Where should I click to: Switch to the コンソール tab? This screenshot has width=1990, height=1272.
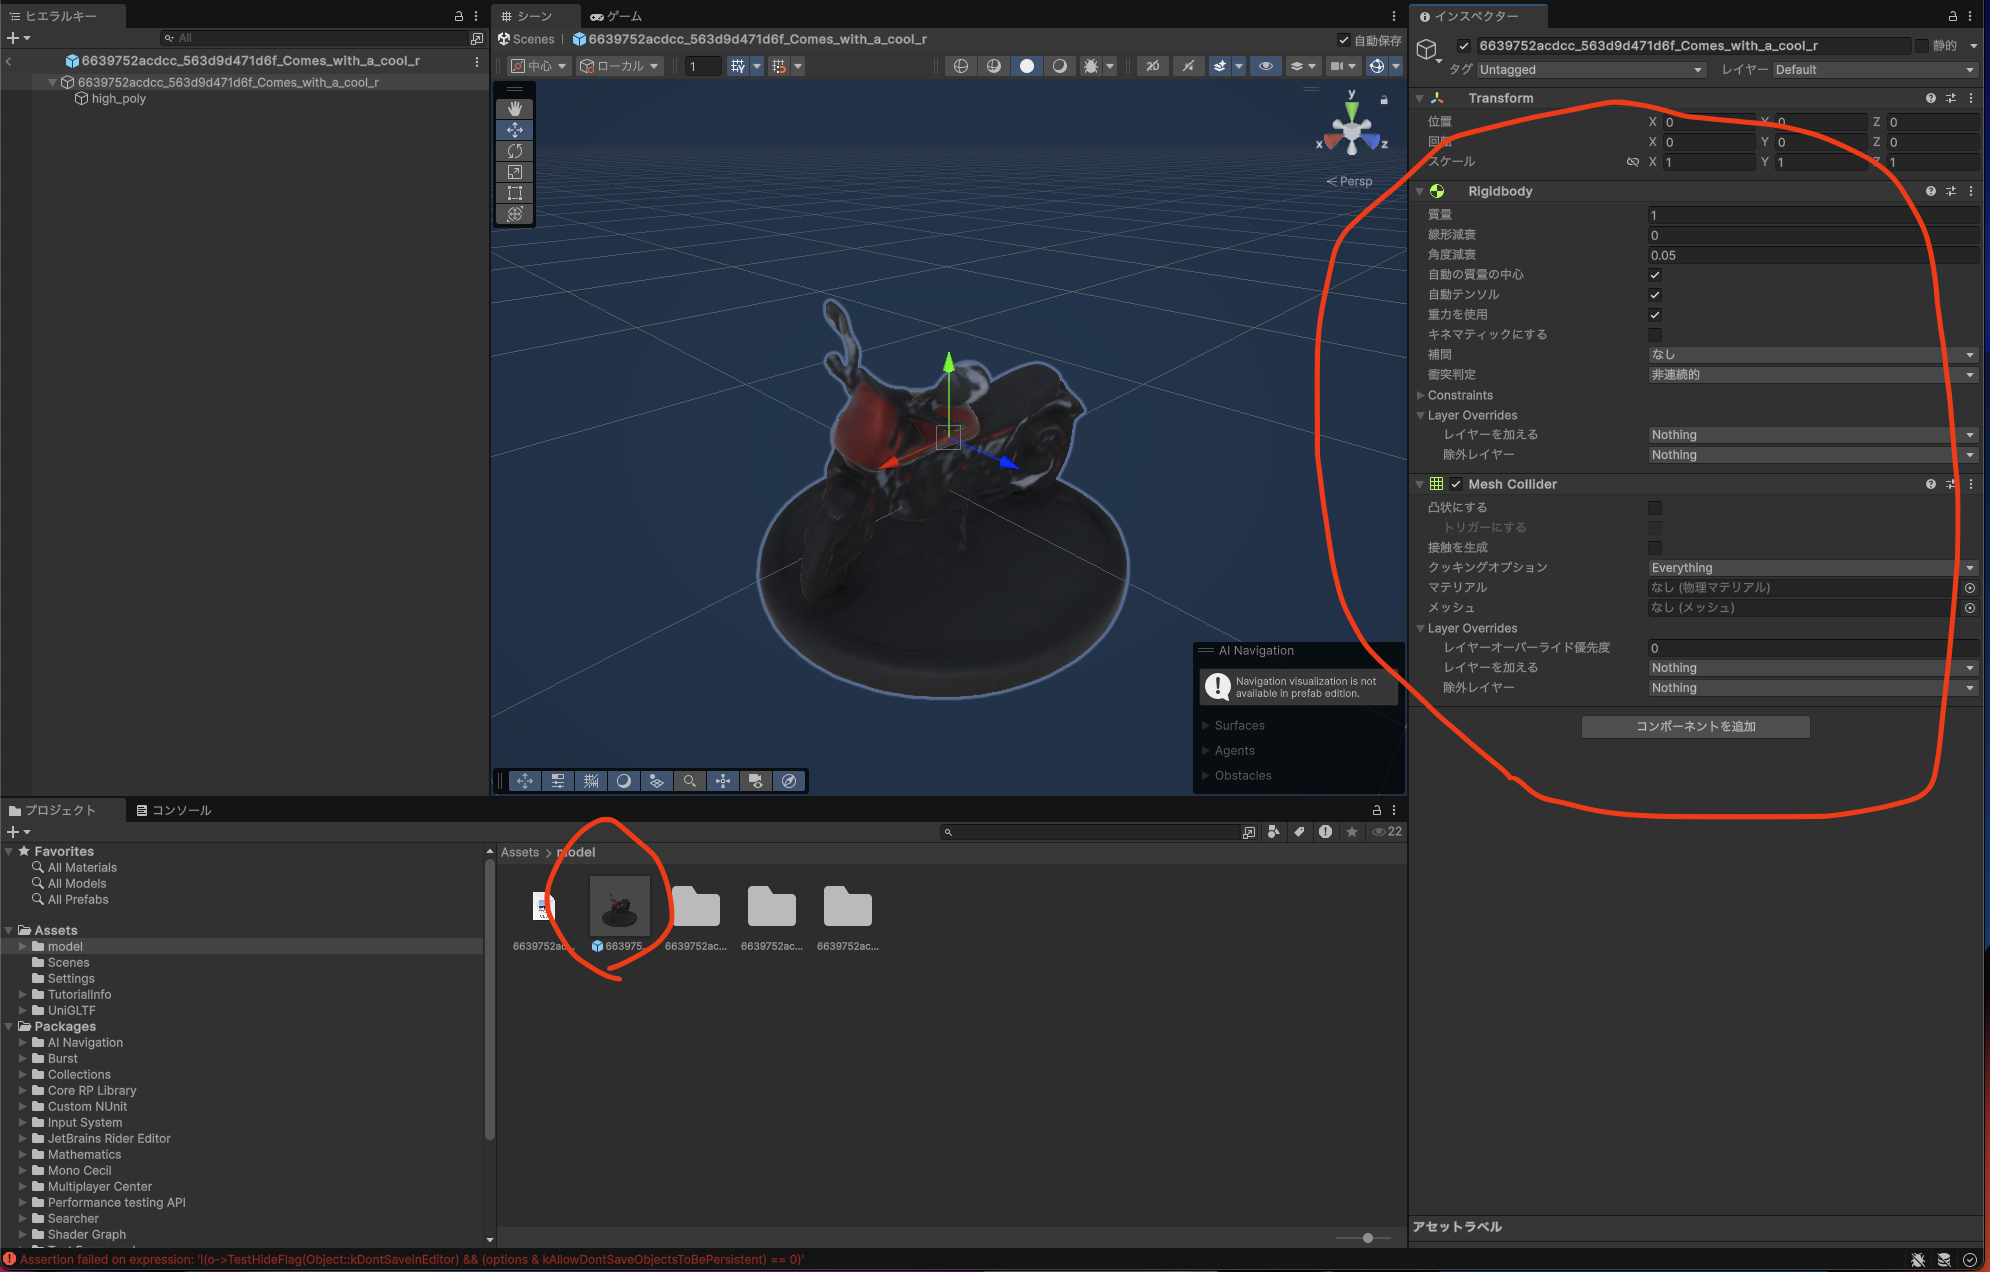click(176, 810)
